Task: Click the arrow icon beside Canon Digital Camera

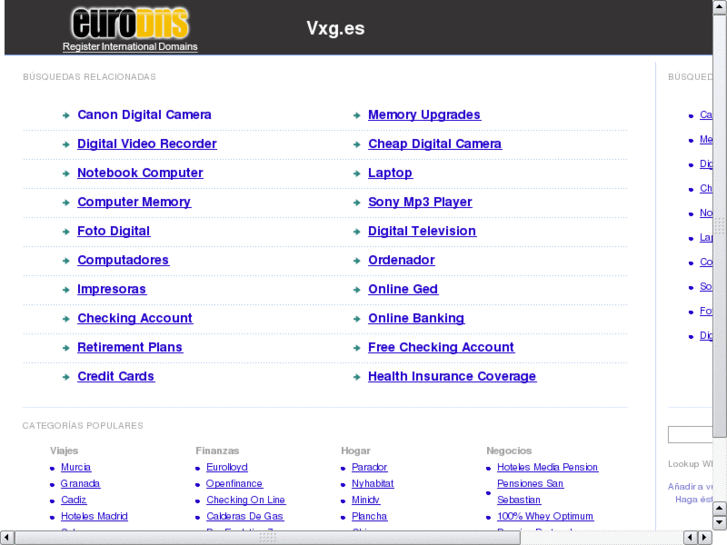Action: click(x=66, y=115)
